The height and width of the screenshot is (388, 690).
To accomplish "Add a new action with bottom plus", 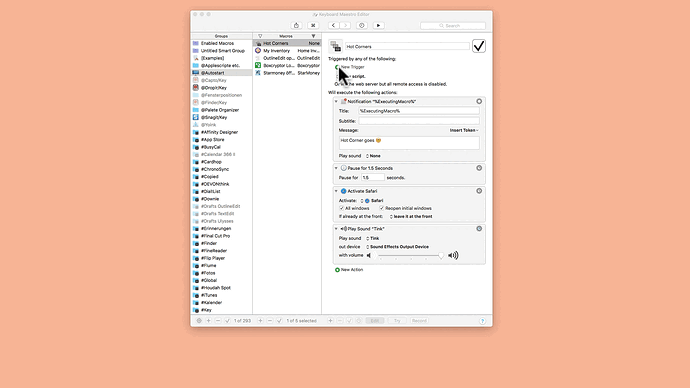I will (x=330, y=321).
